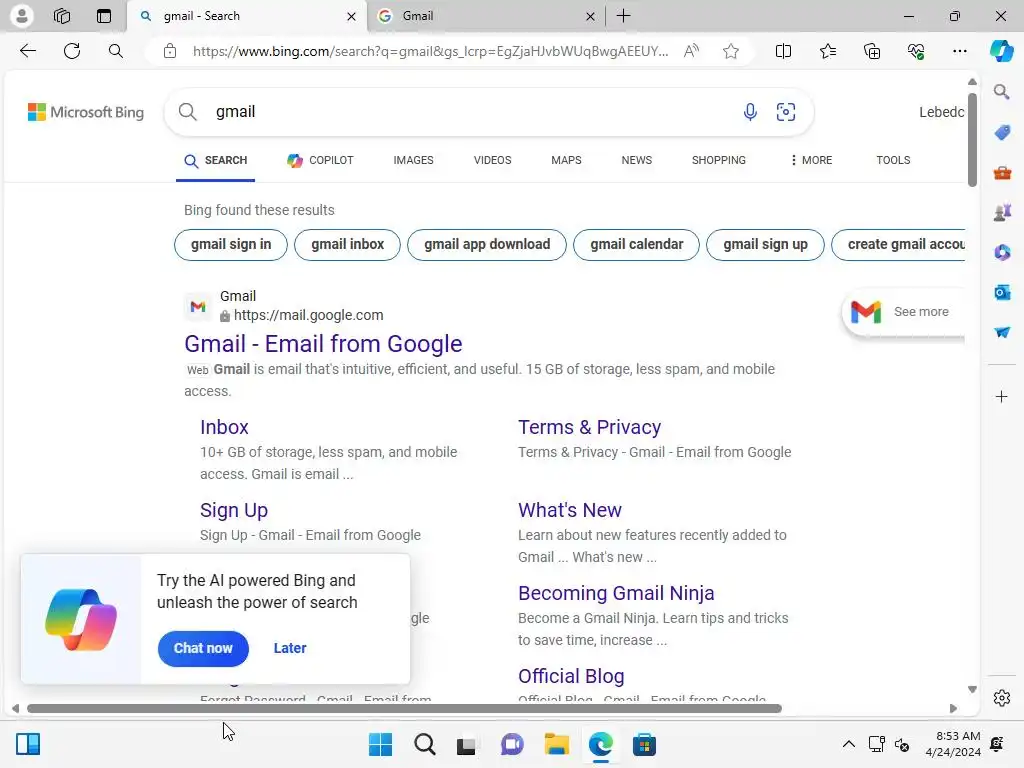This screenshot has width=1024, height=768.
Task: Open the Terms & Privacy sublink
Action: coord(589,427)
